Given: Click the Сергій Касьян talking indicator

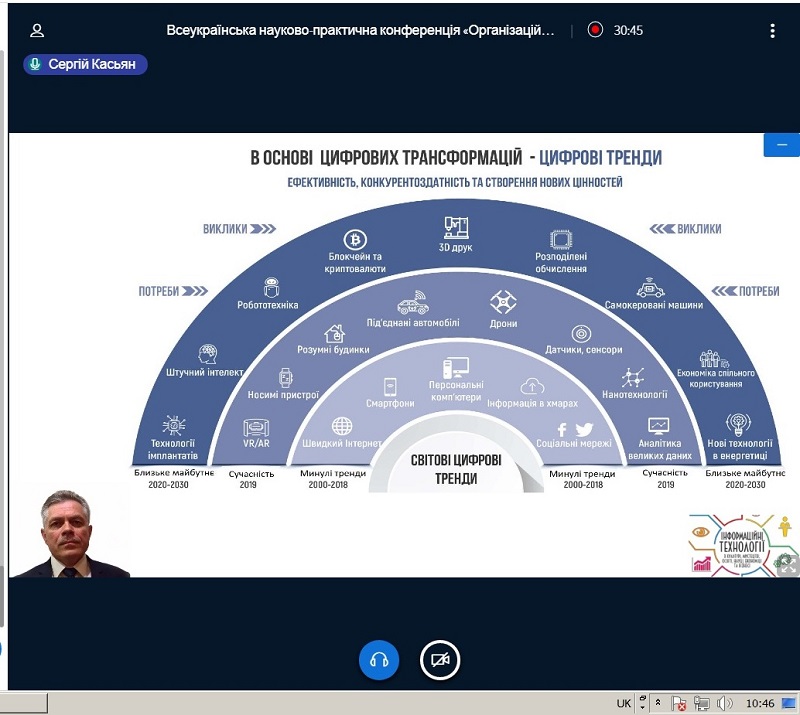Looking at the screenshot, I should point(86,64).
